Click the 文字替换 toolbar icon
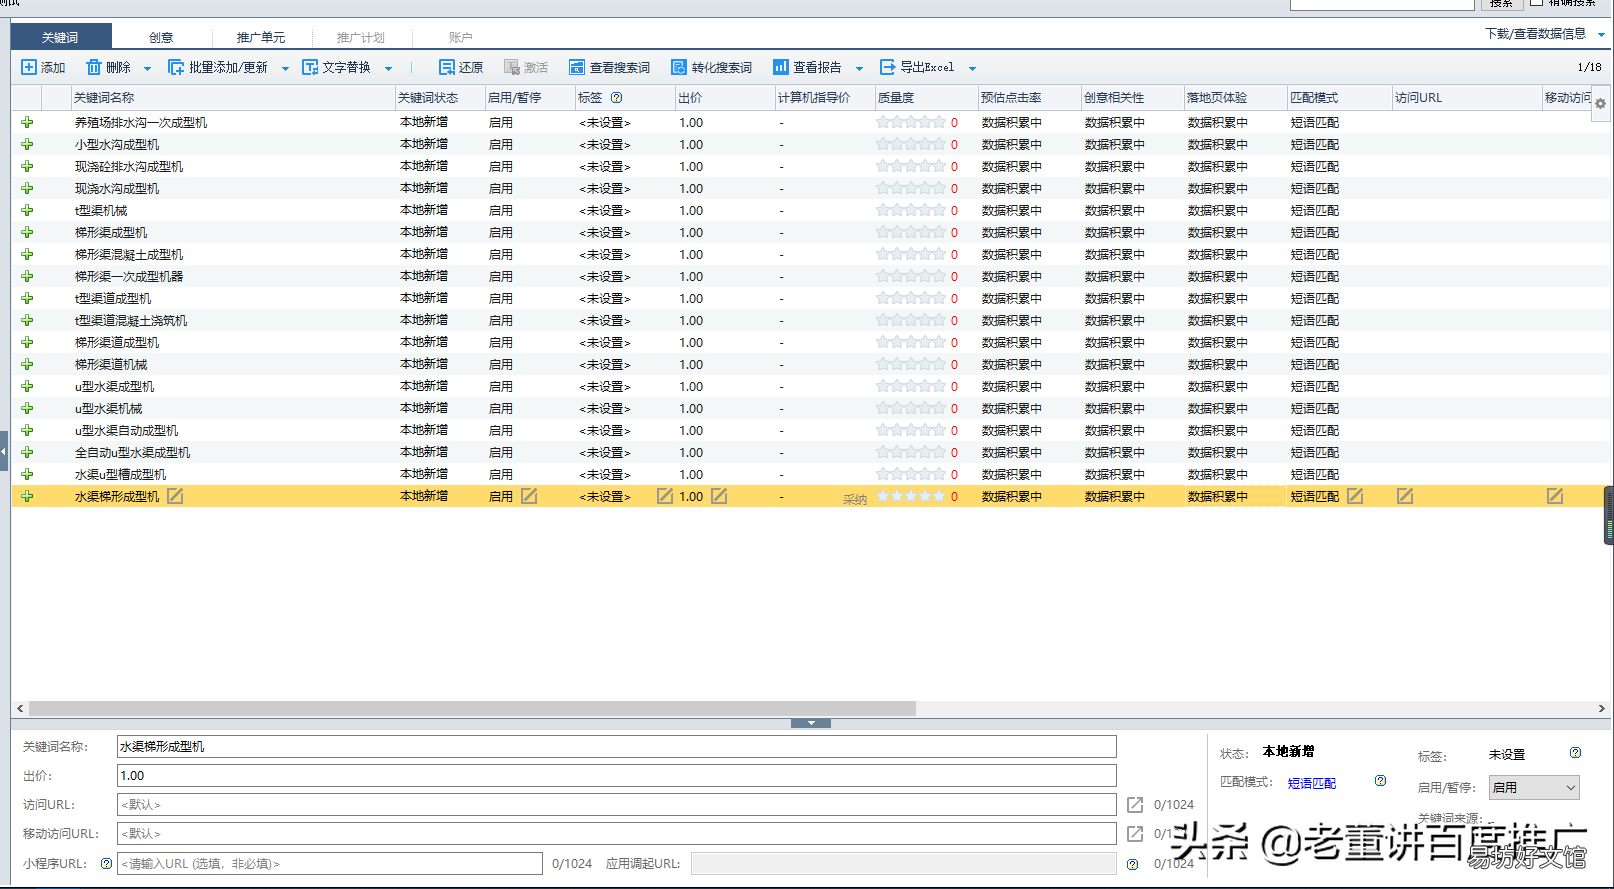1614x889 pixels. [x=310, y=67]
